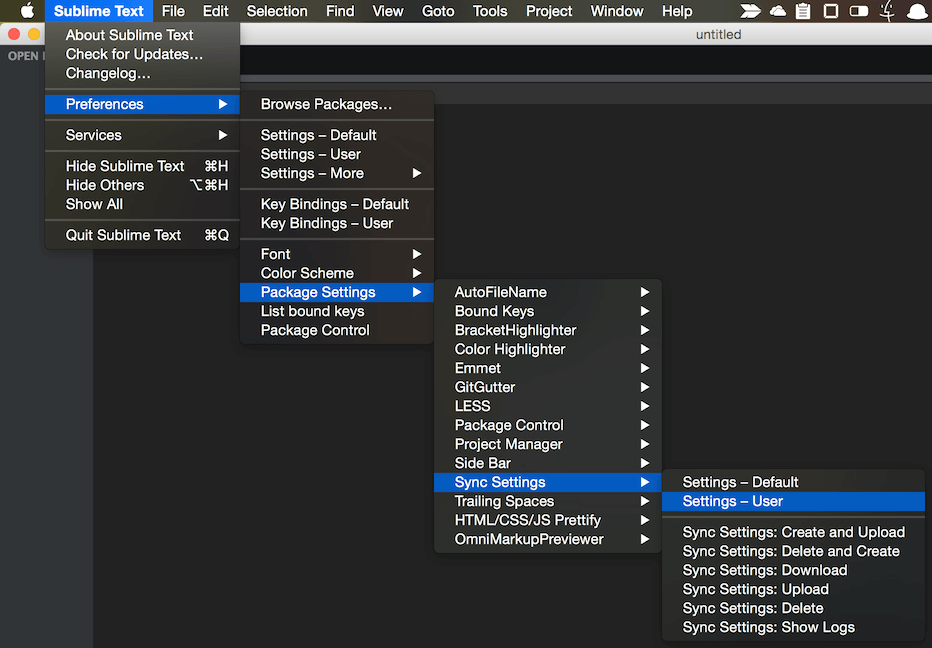The image size is (932, 648).
Task: Expand the Project Manager package settings
Action: [548, 444]
